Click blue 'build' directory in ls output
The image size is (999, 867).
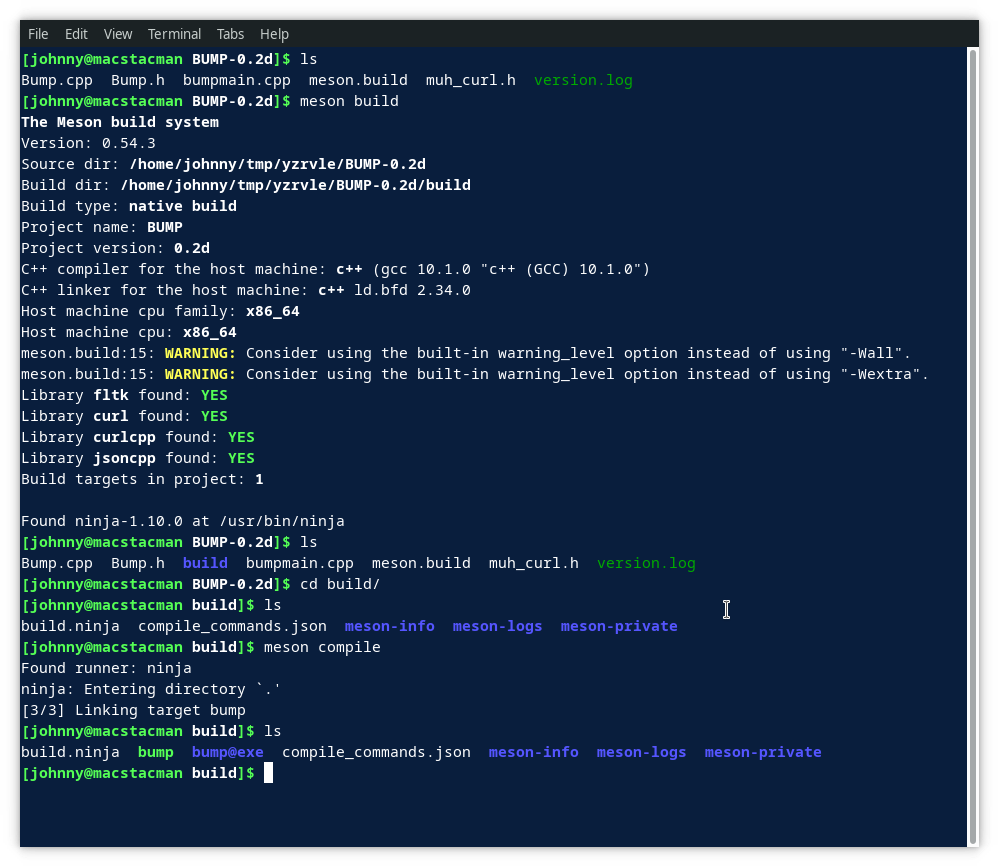coord(205,564)
